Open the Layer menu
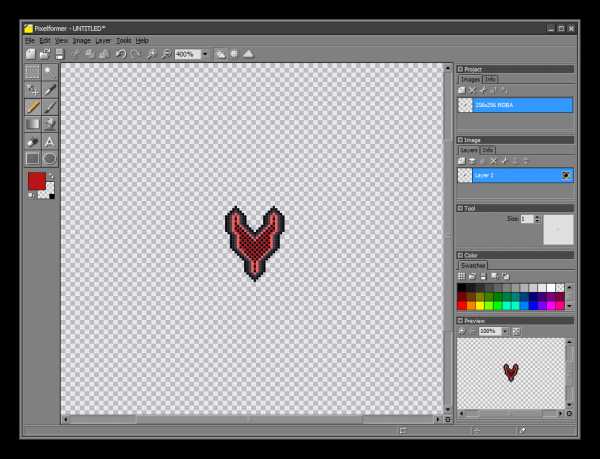 click(x=103, y=41)
